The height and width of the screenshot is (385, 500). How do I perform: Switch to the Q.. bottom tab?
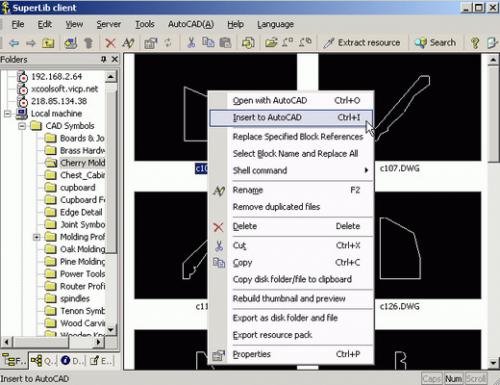pos(43,361)
